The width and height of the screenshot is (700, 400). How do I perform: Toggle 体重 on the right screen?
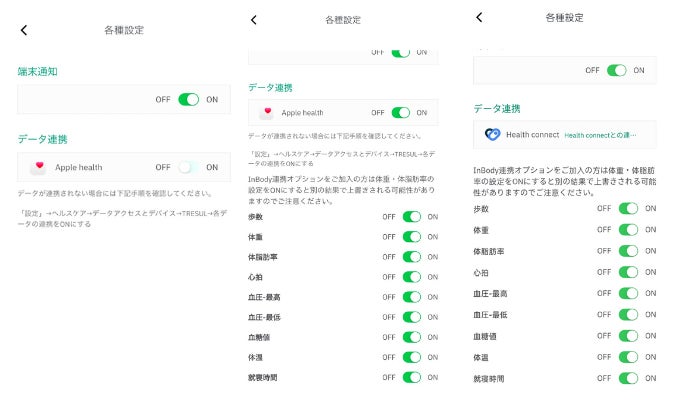tap(628, 229)
